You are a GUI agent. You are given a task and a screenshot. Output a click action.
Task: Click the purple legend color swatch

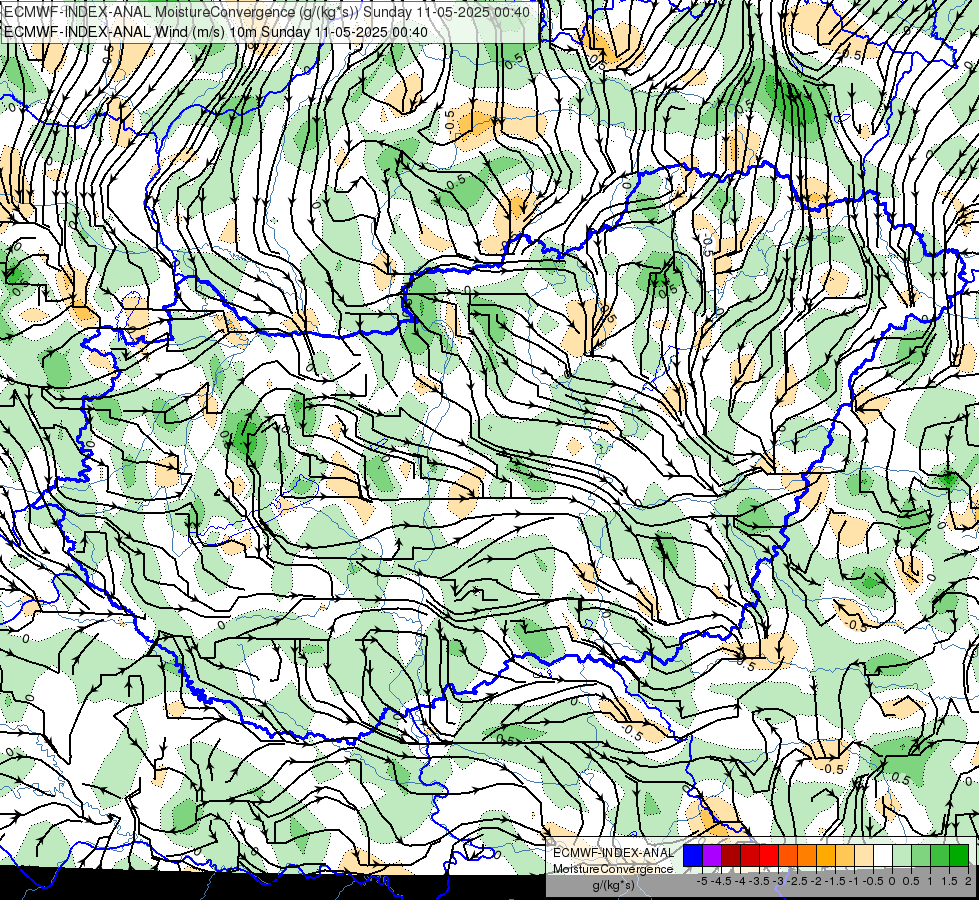pyautogui.click(x=712, y=855)
